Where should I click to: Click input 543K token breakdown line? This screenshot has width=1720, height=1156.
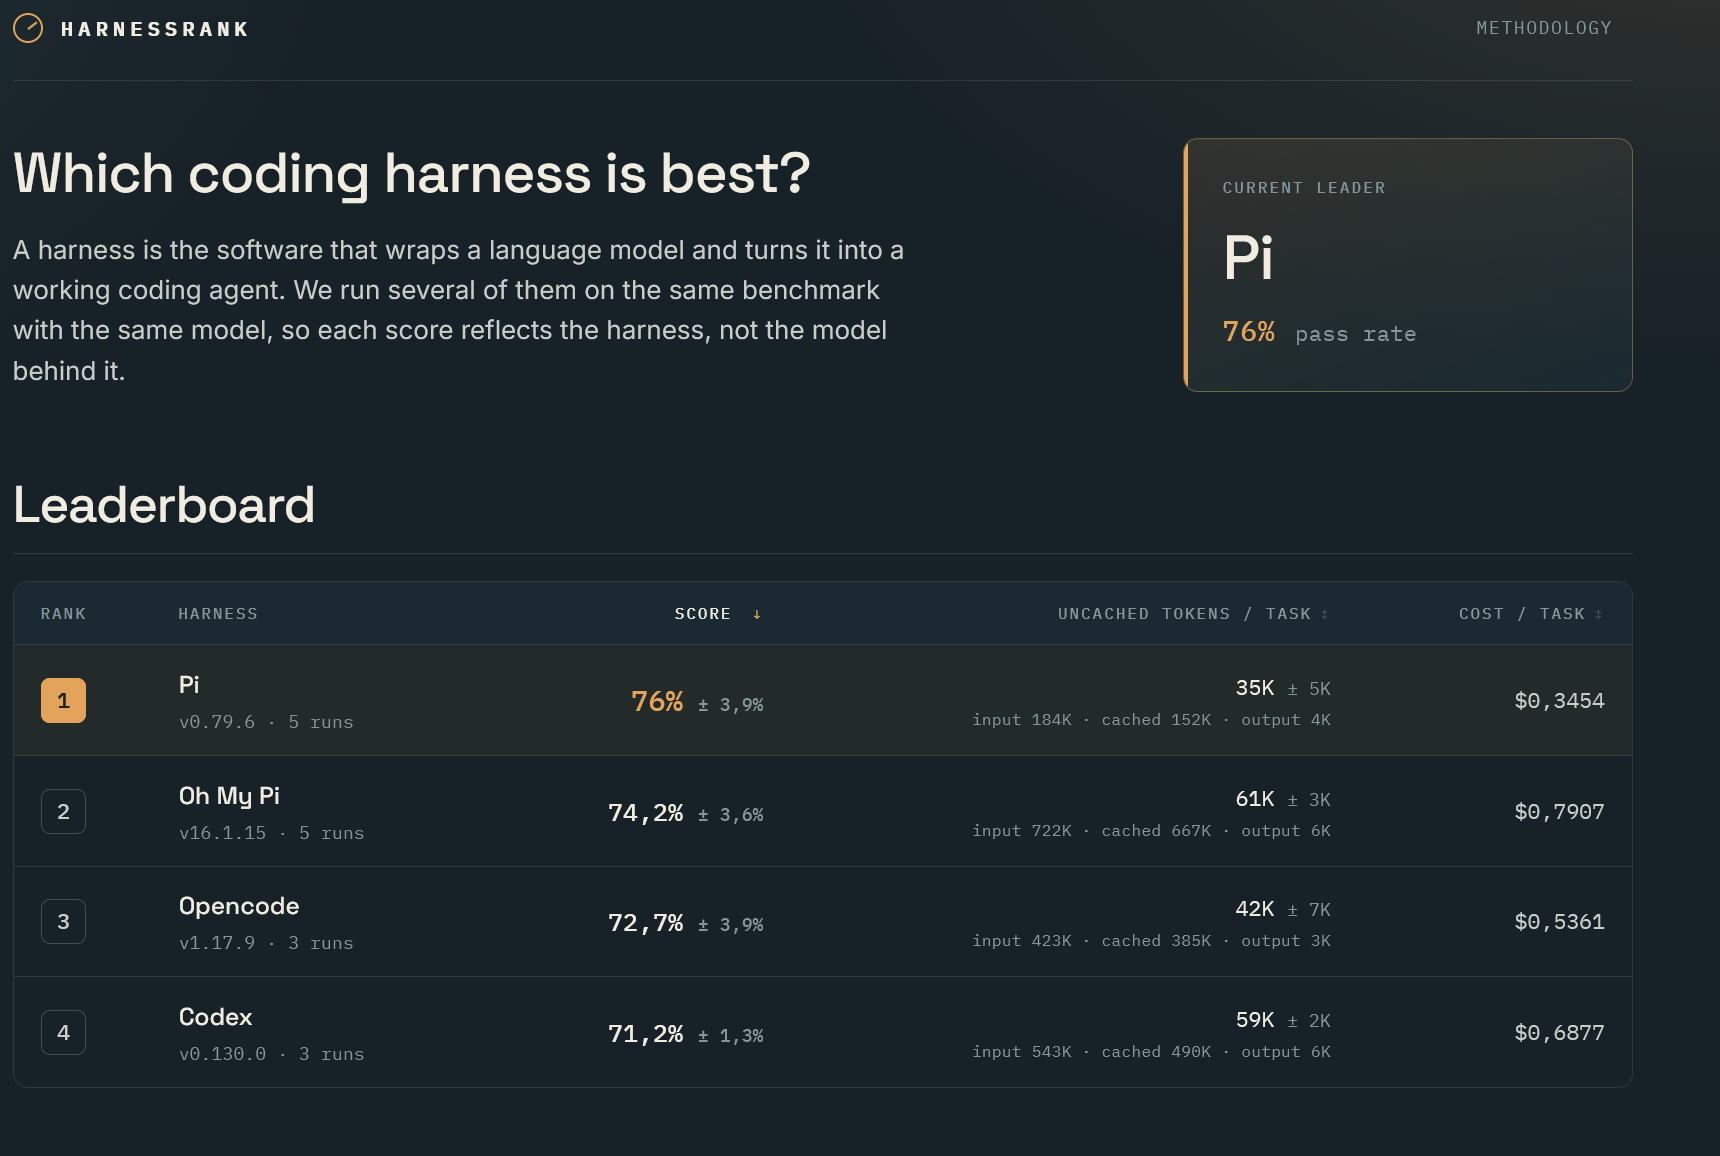[1151, 1052]
